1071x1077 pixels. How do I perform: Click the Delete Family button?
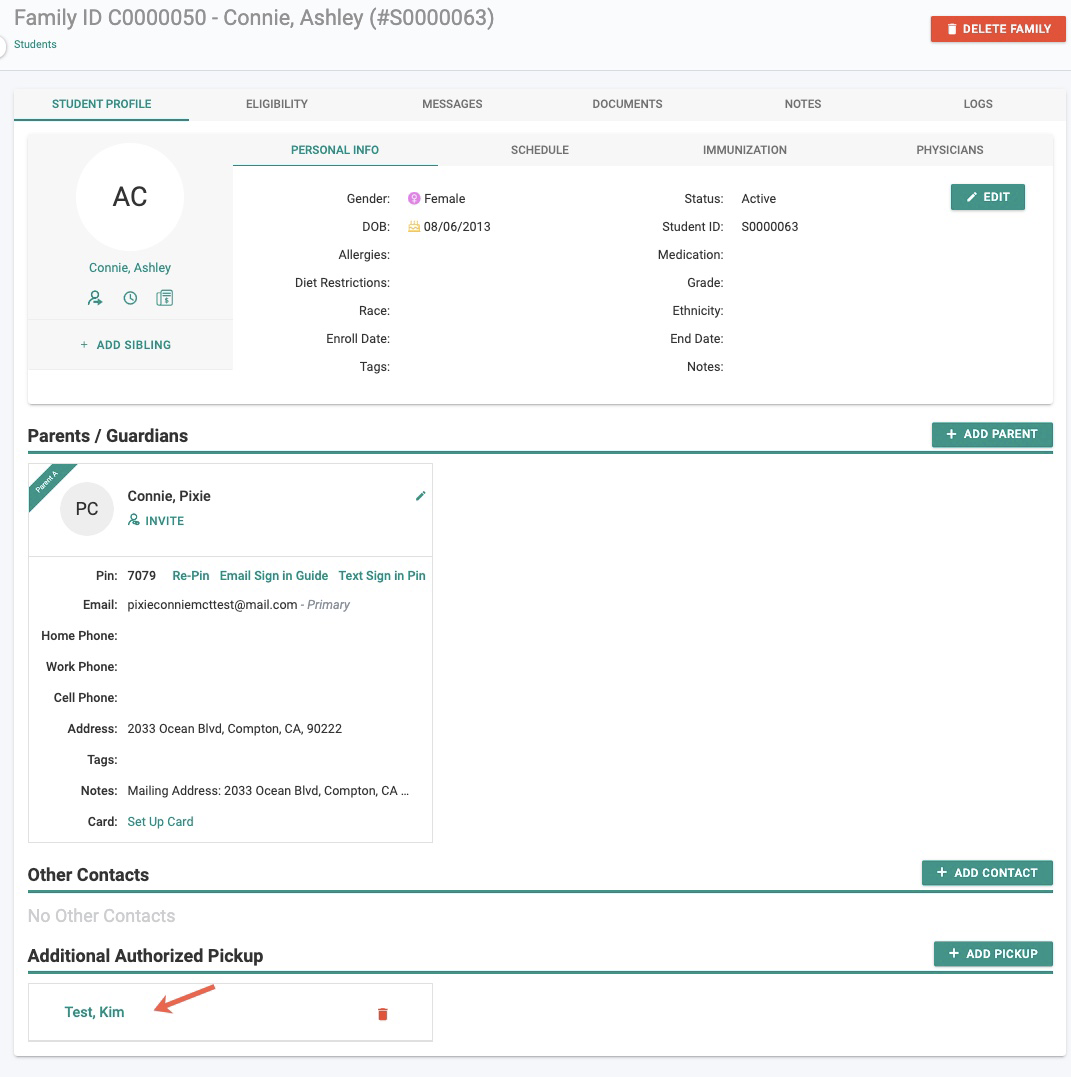coord(997,28)
